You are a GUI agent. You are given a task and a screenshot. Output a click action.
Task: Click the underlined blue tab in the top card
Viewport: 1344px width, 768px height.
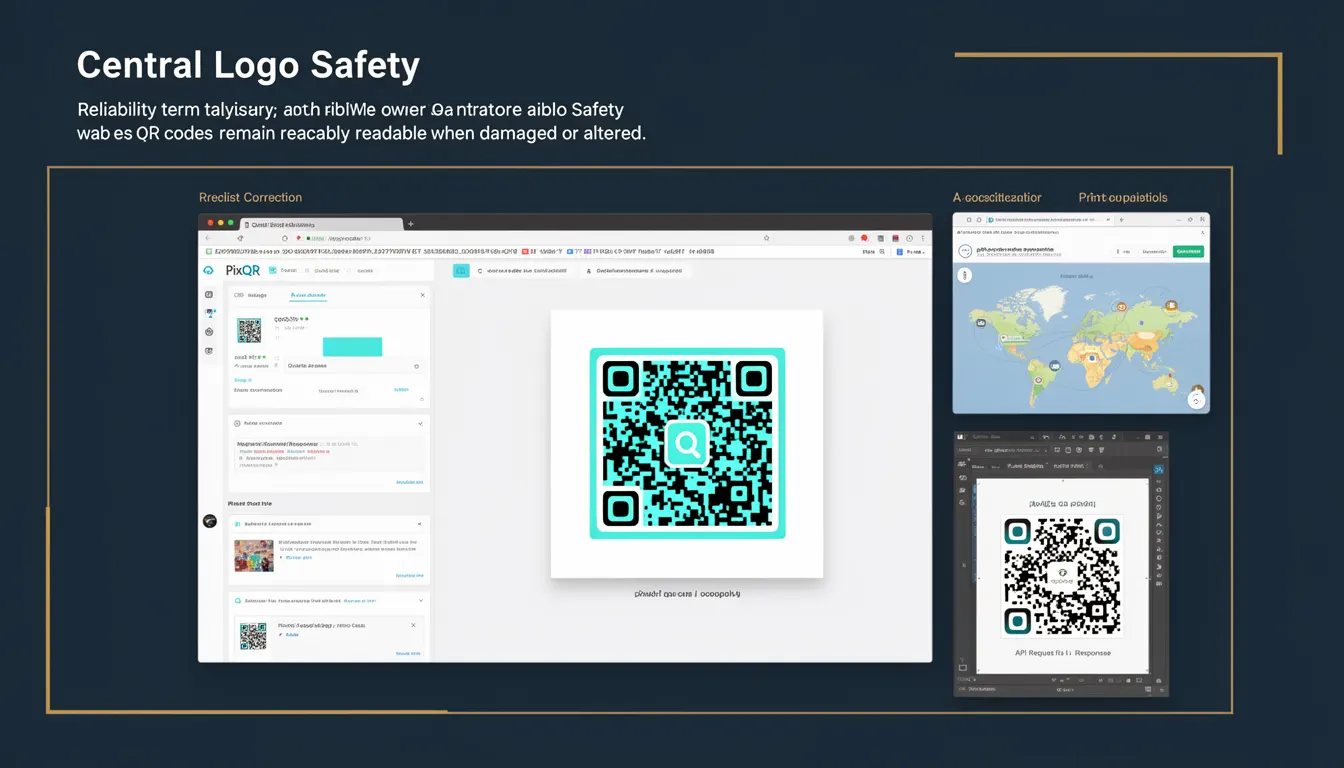(x=307, y=295)
